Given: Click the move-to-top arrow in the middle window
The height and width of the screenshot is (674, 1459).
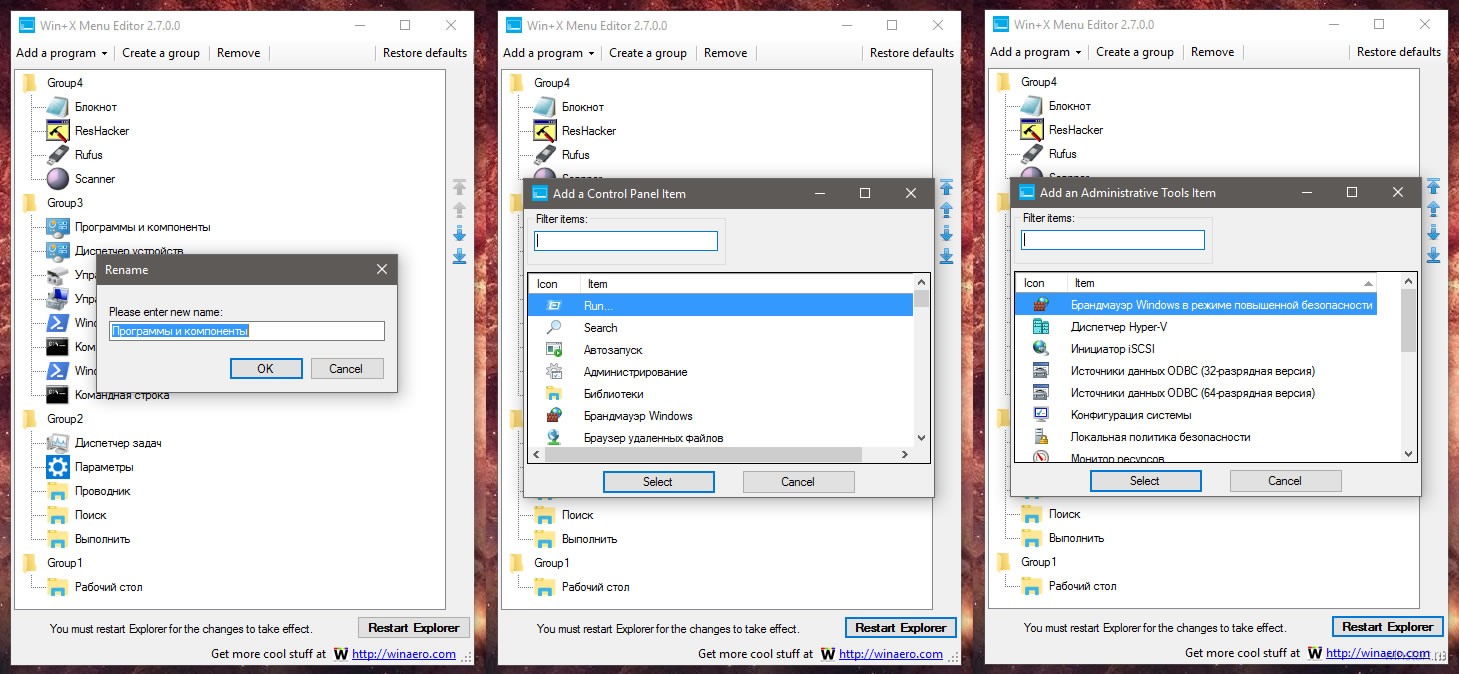Looking at the screenshot, I should 946,187.
